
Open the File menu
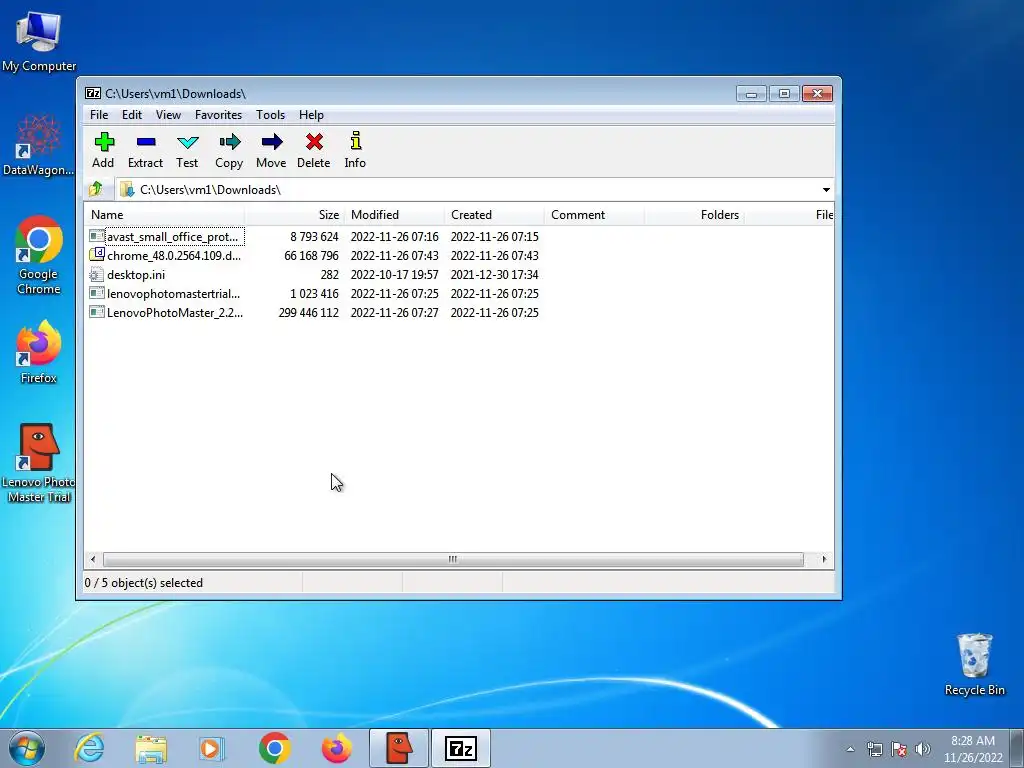[x=99, y=115]
